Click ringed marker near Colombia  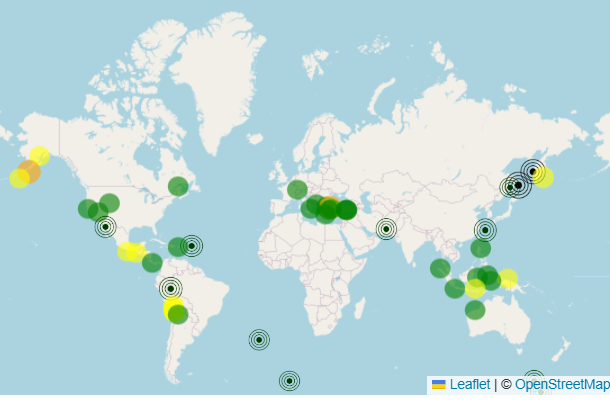pos(171,288)
